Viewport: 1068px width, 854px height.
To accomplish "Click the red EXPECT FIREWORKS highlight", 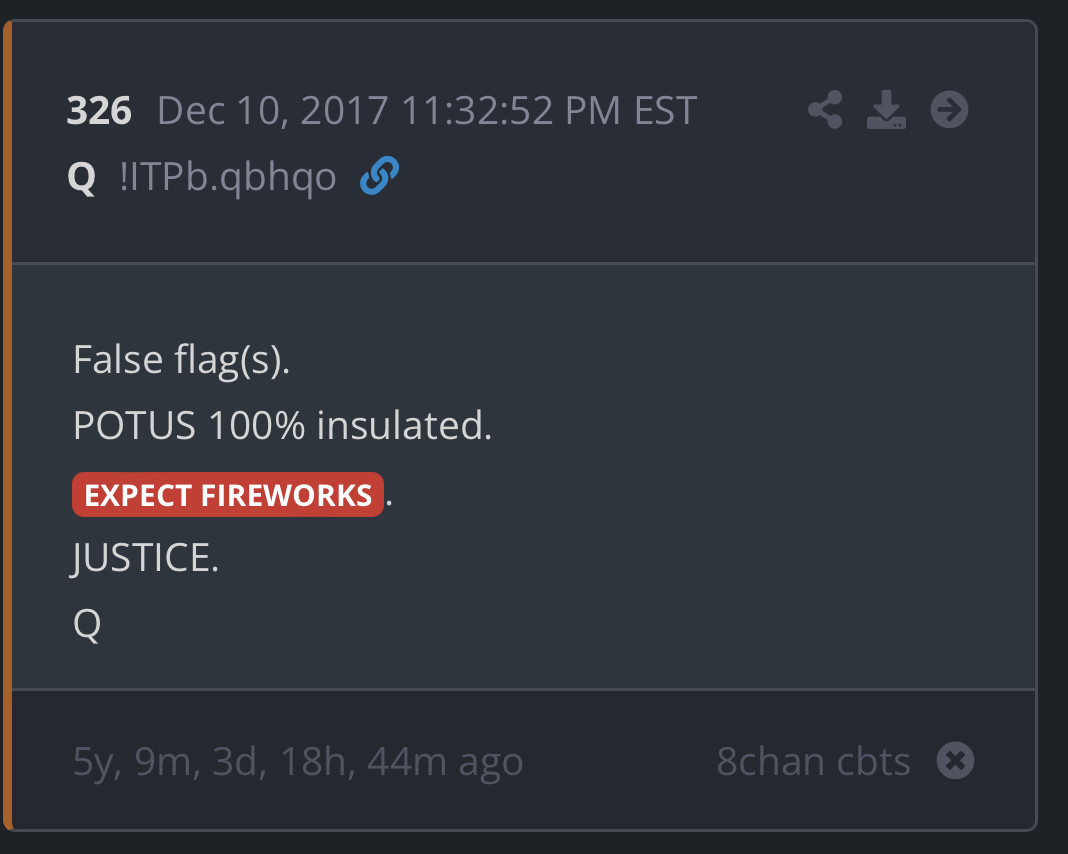I will (228, 495).
